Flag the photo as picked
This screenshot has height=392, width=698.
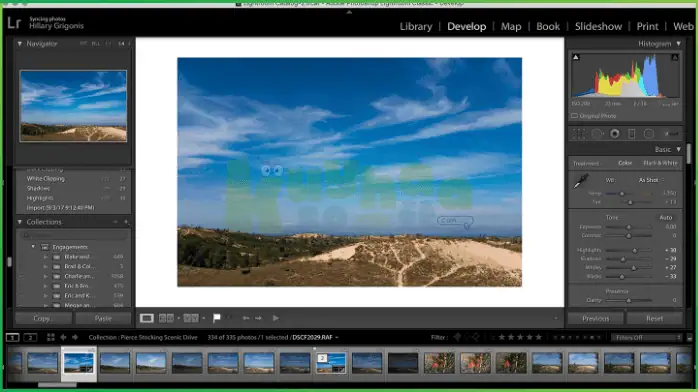tap(217, 318)
